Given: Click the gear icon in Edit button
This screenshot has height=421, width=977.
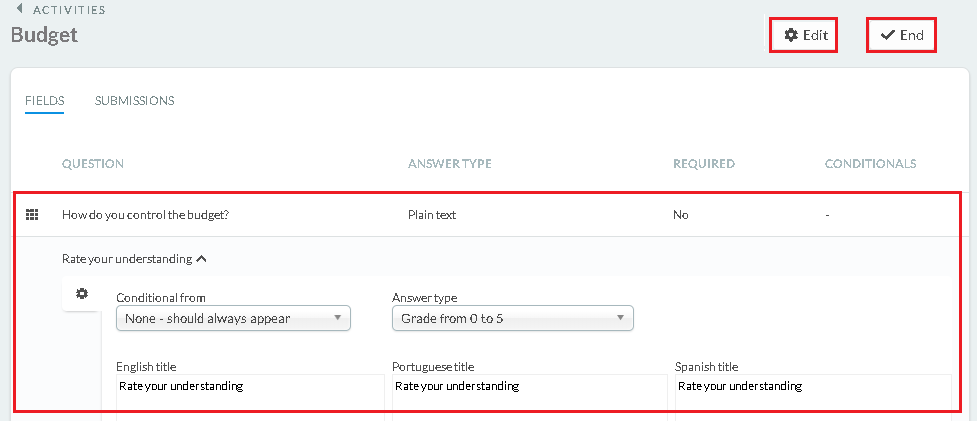Looking at the screenshot, I should point(791,35).
